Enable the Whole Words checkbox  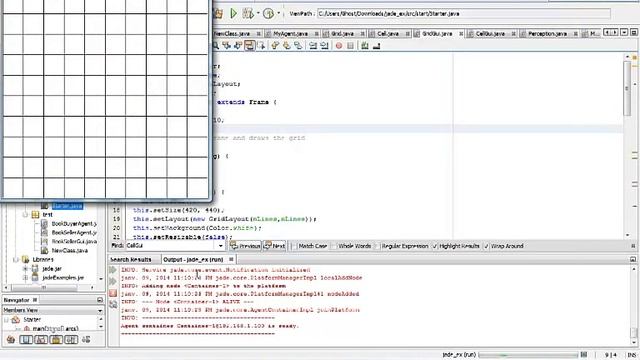coord(334,246)
